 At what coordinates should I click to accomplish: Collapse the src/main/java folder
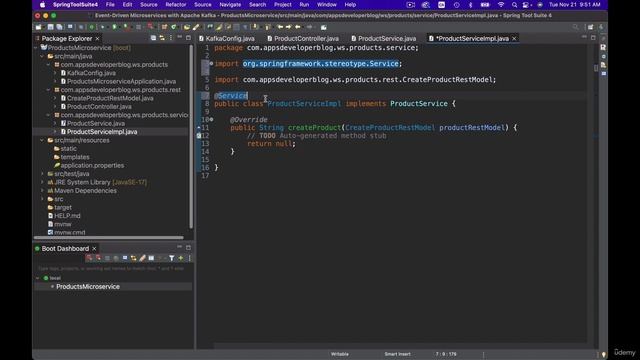[x=42, y=56]
